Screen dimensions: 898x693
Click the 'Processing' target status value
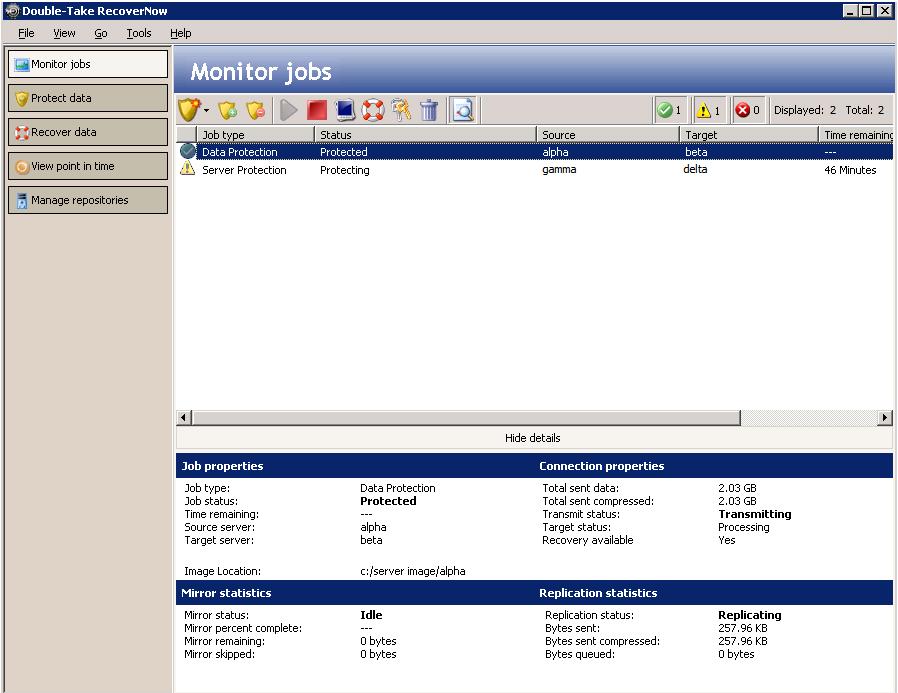(x=743, y=527)
